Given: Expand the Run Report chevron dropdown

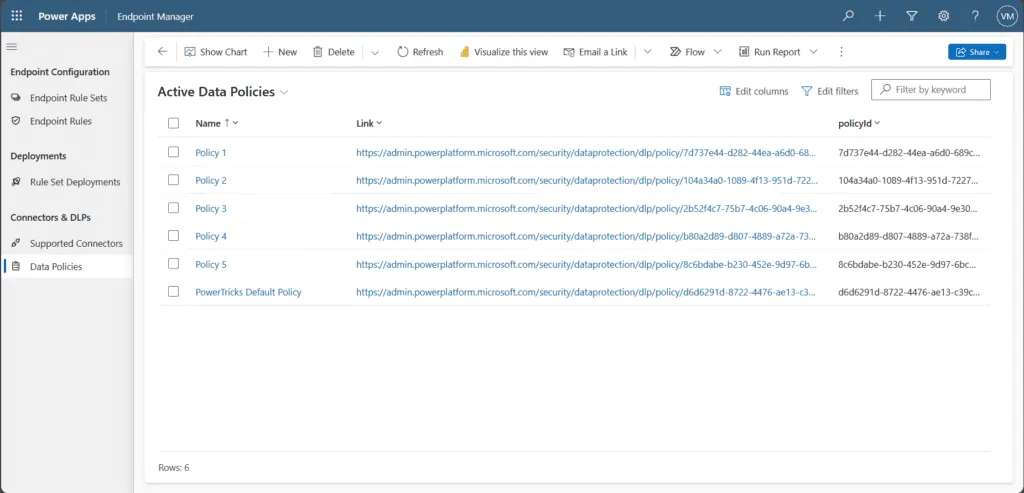Looking at the screenshot, I should pyautogui.click(x=813, y=52).
